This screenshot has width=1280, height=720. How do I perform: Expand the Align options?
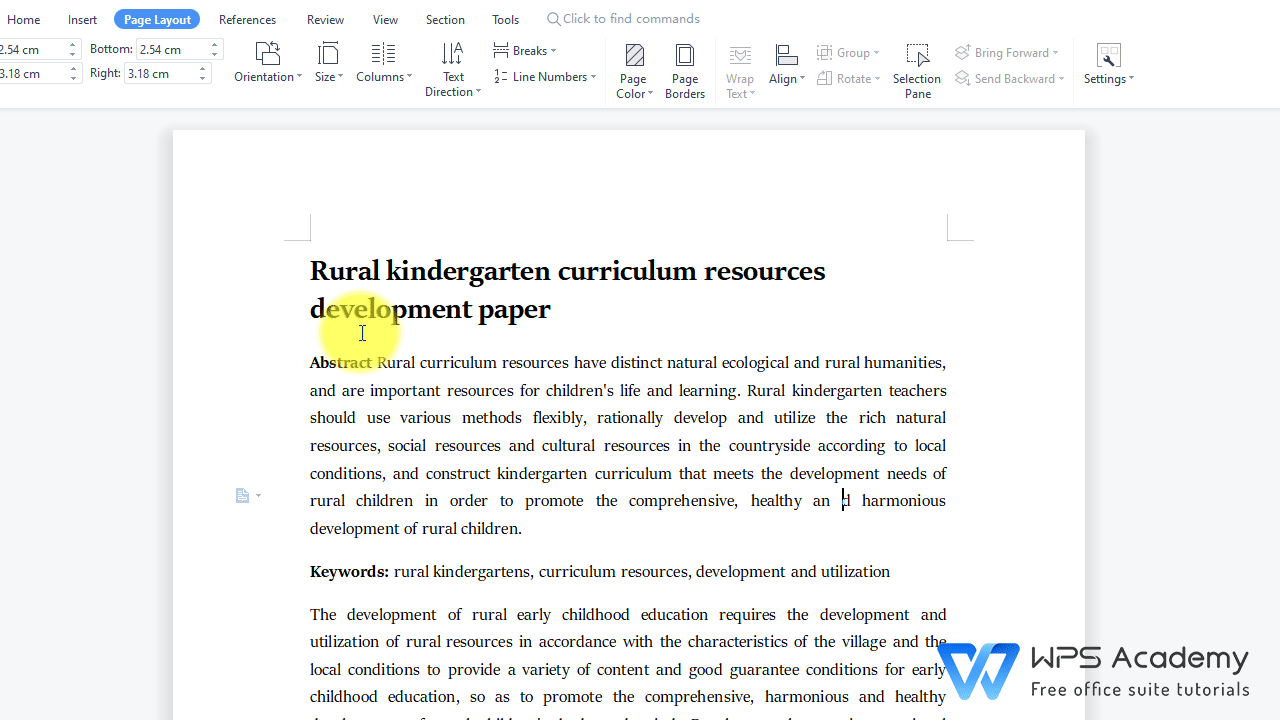pos(787,70)
